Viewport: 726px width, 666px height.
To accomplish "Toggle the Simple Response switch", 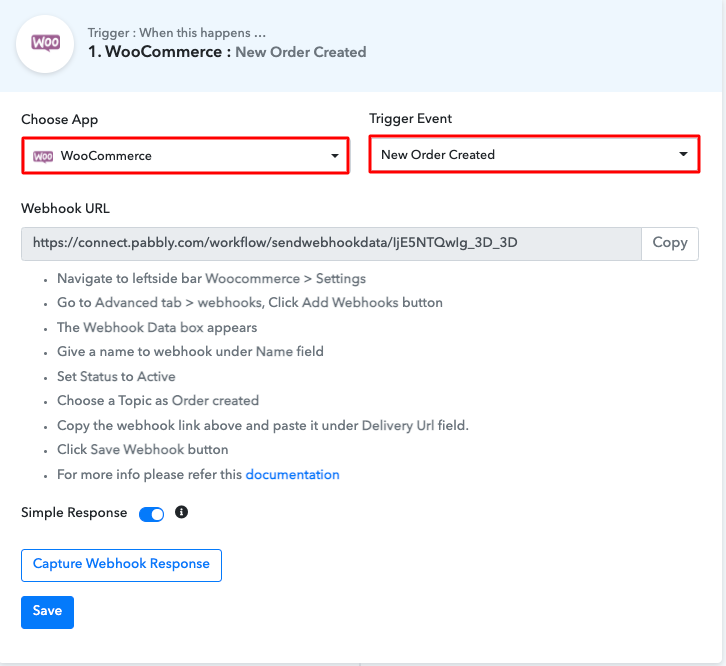I will 151,514.
